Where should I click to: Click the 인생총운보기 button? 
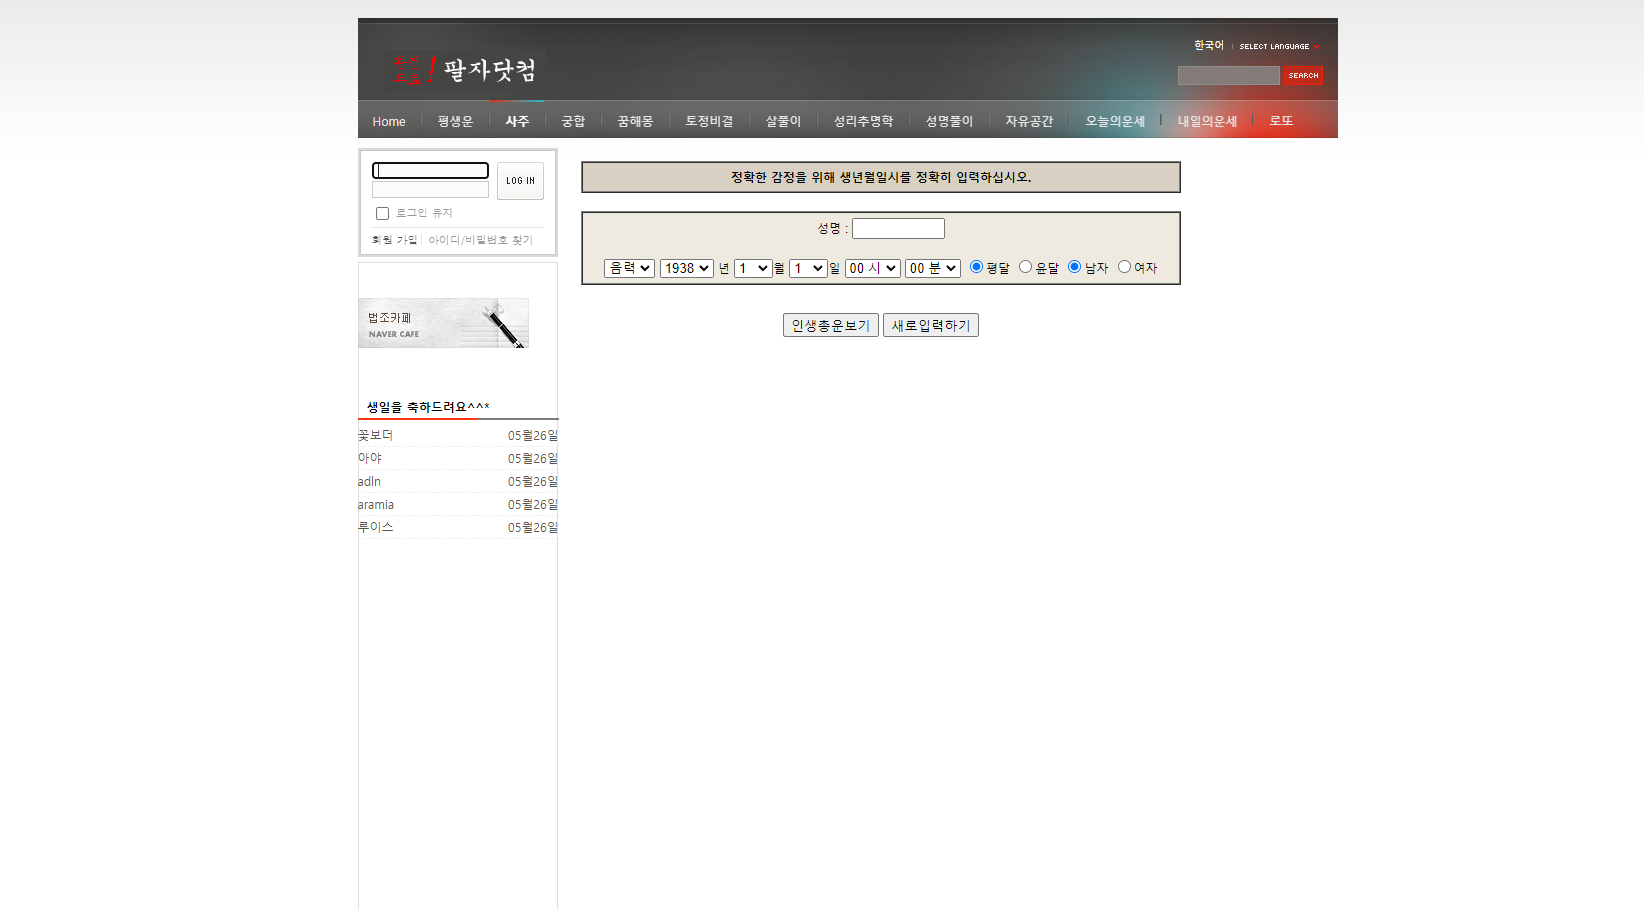coord(830,325)
